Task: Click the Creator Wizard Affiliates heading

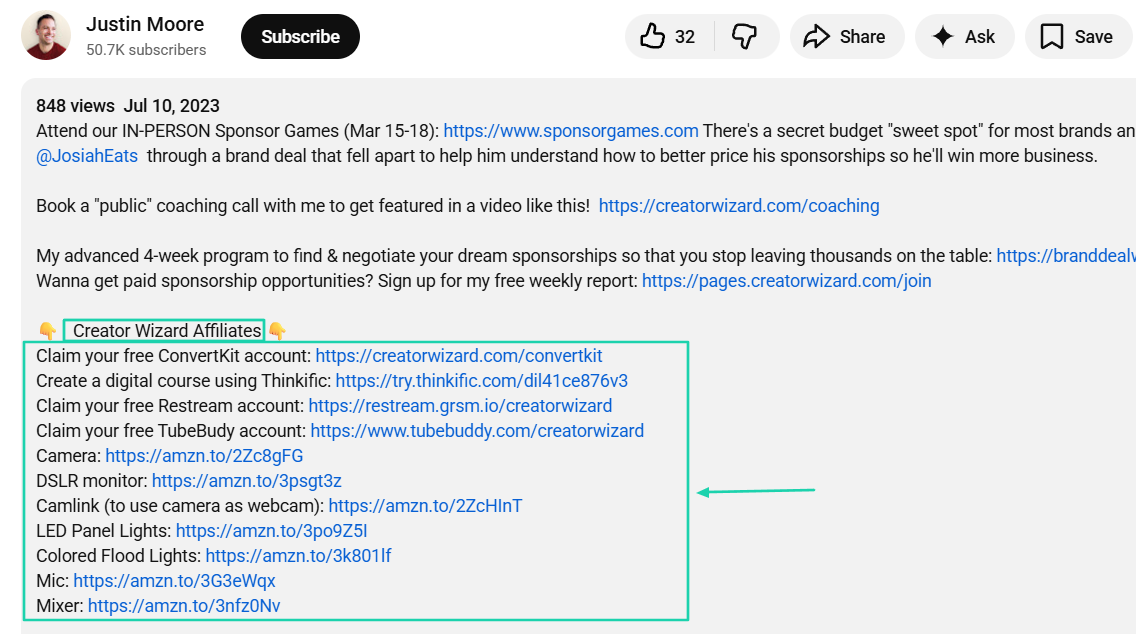Action: [x=167, y=330]
